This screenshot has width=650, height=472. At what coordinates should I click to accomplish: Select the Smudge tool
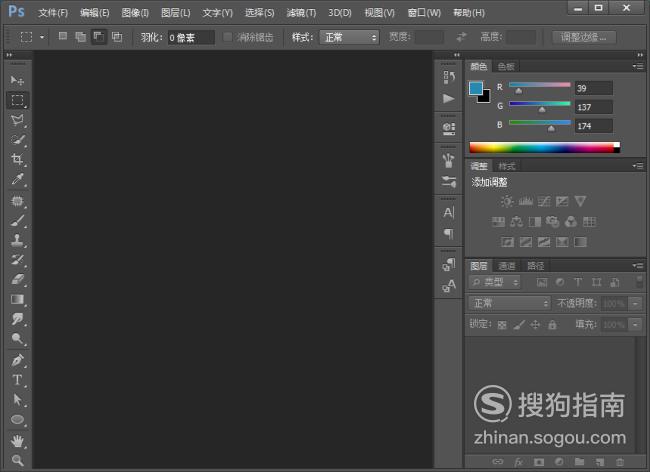(x=17, y=319)
